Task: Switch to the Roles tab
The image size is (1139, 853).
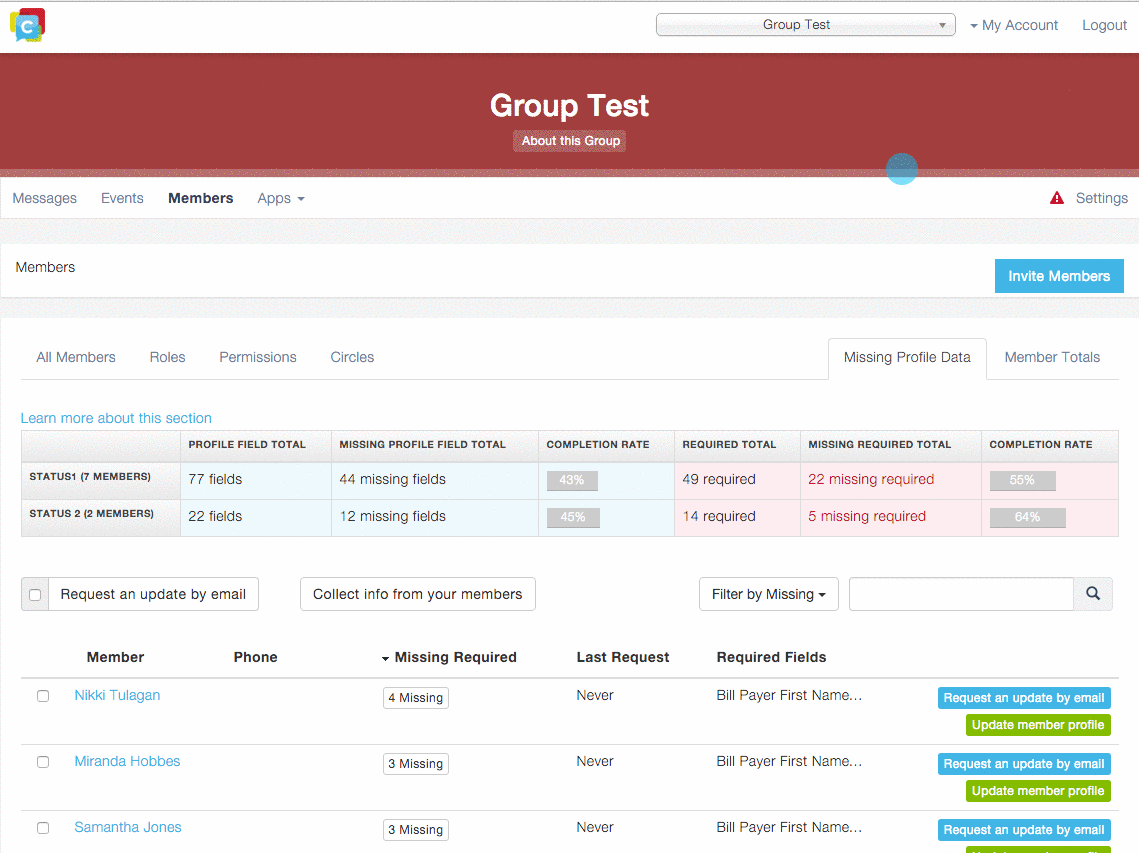Action: (x=167, y=357)
